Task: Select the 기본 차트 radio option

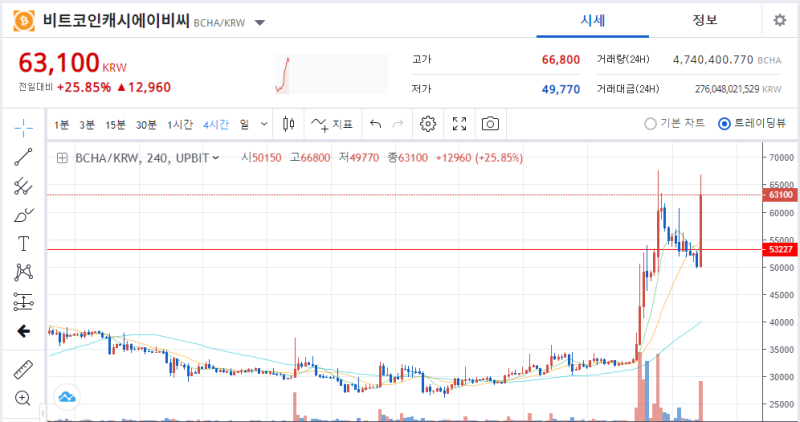Action: [x=674, y=123]
